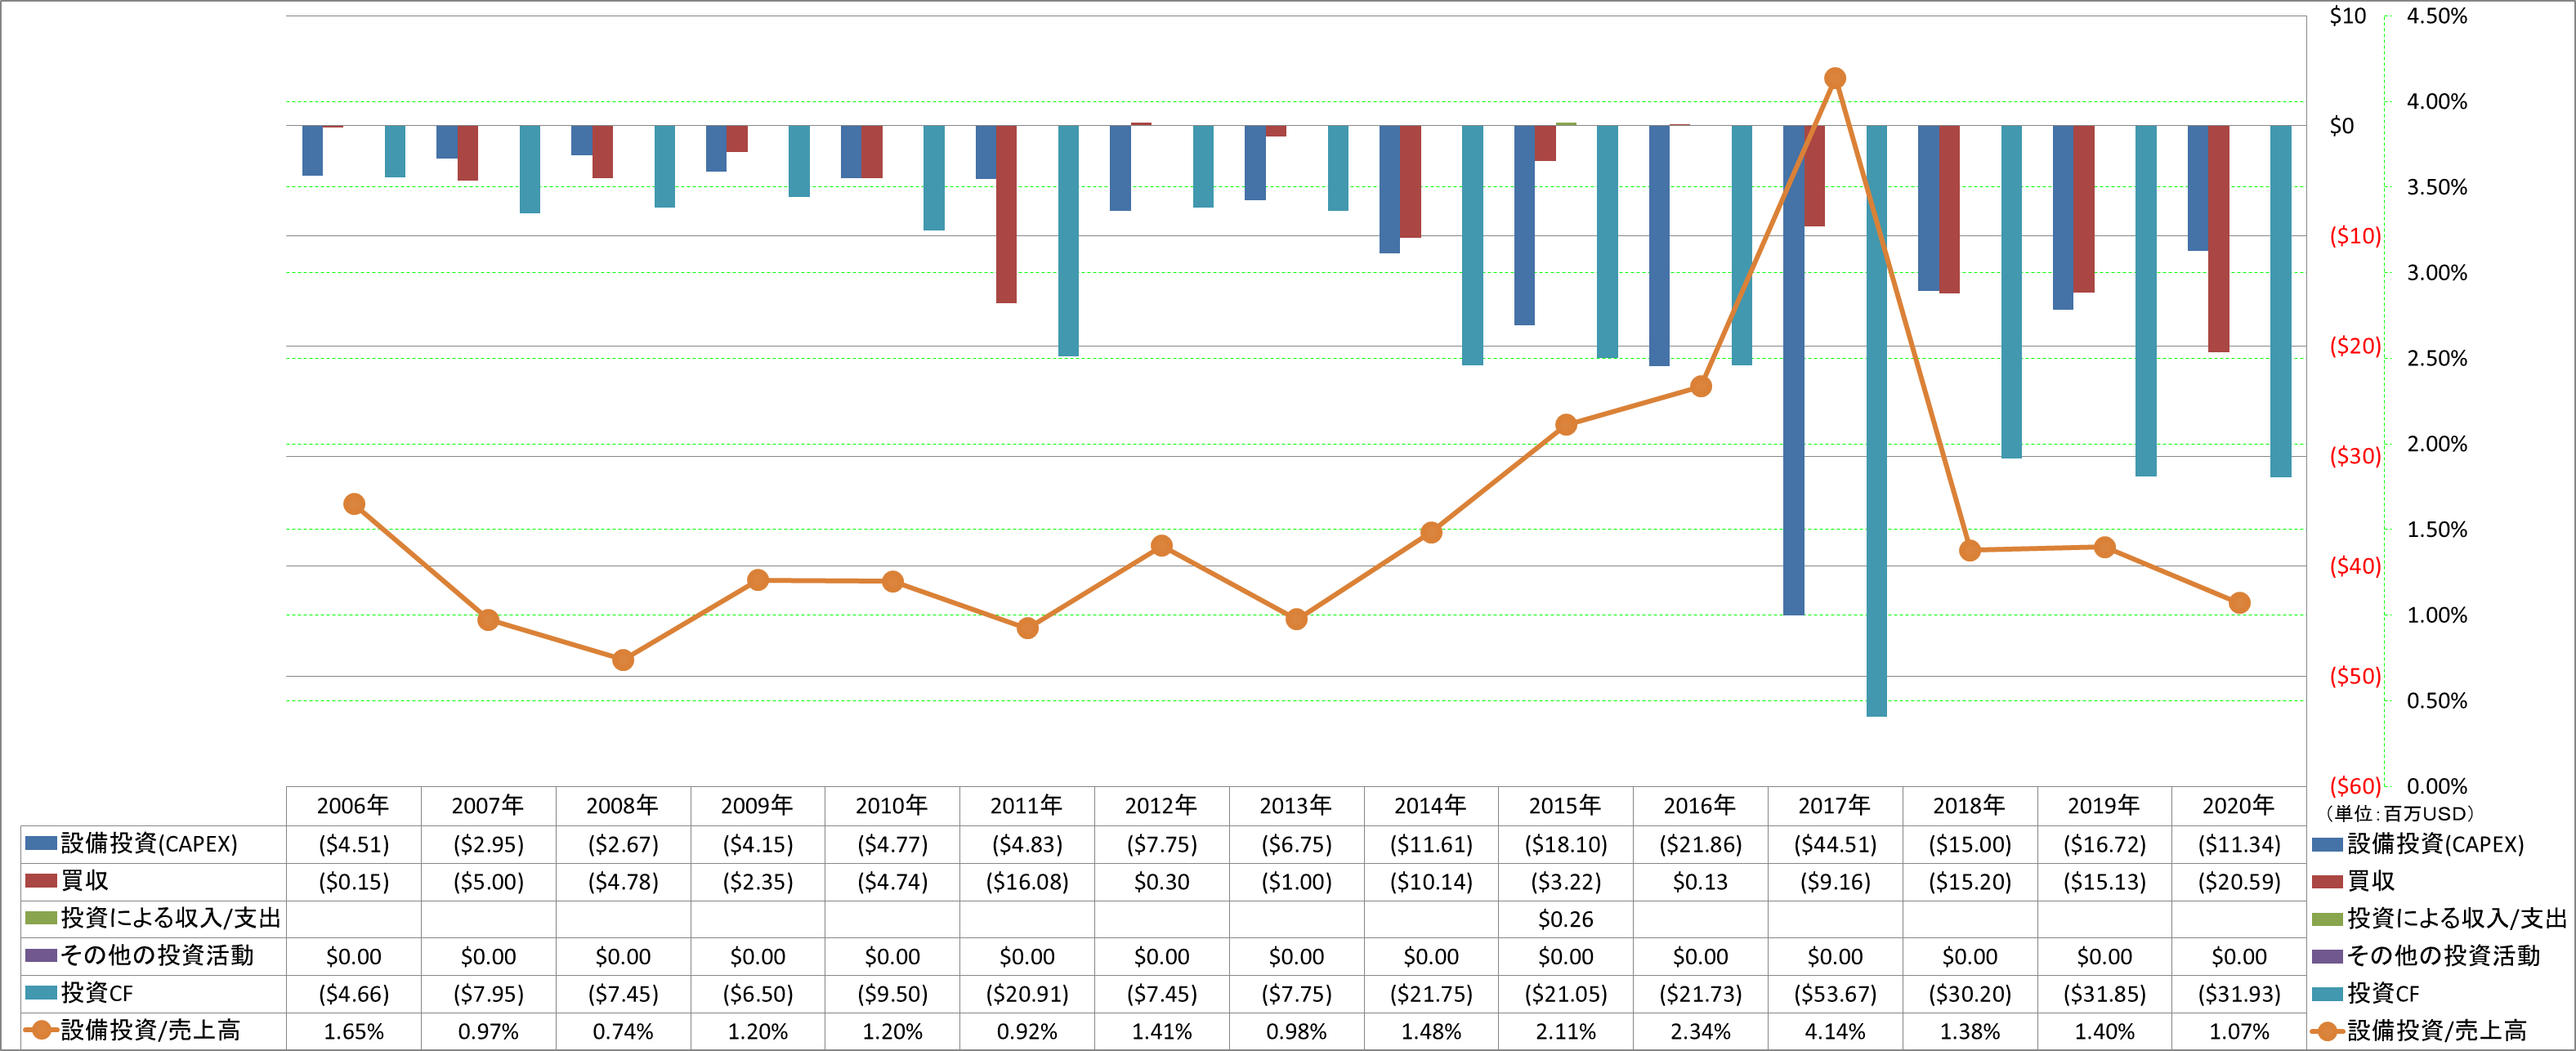Click the 0.74% ratio cell for 2008
The image size is (2576, 1051).
[x=623, y=1031]
